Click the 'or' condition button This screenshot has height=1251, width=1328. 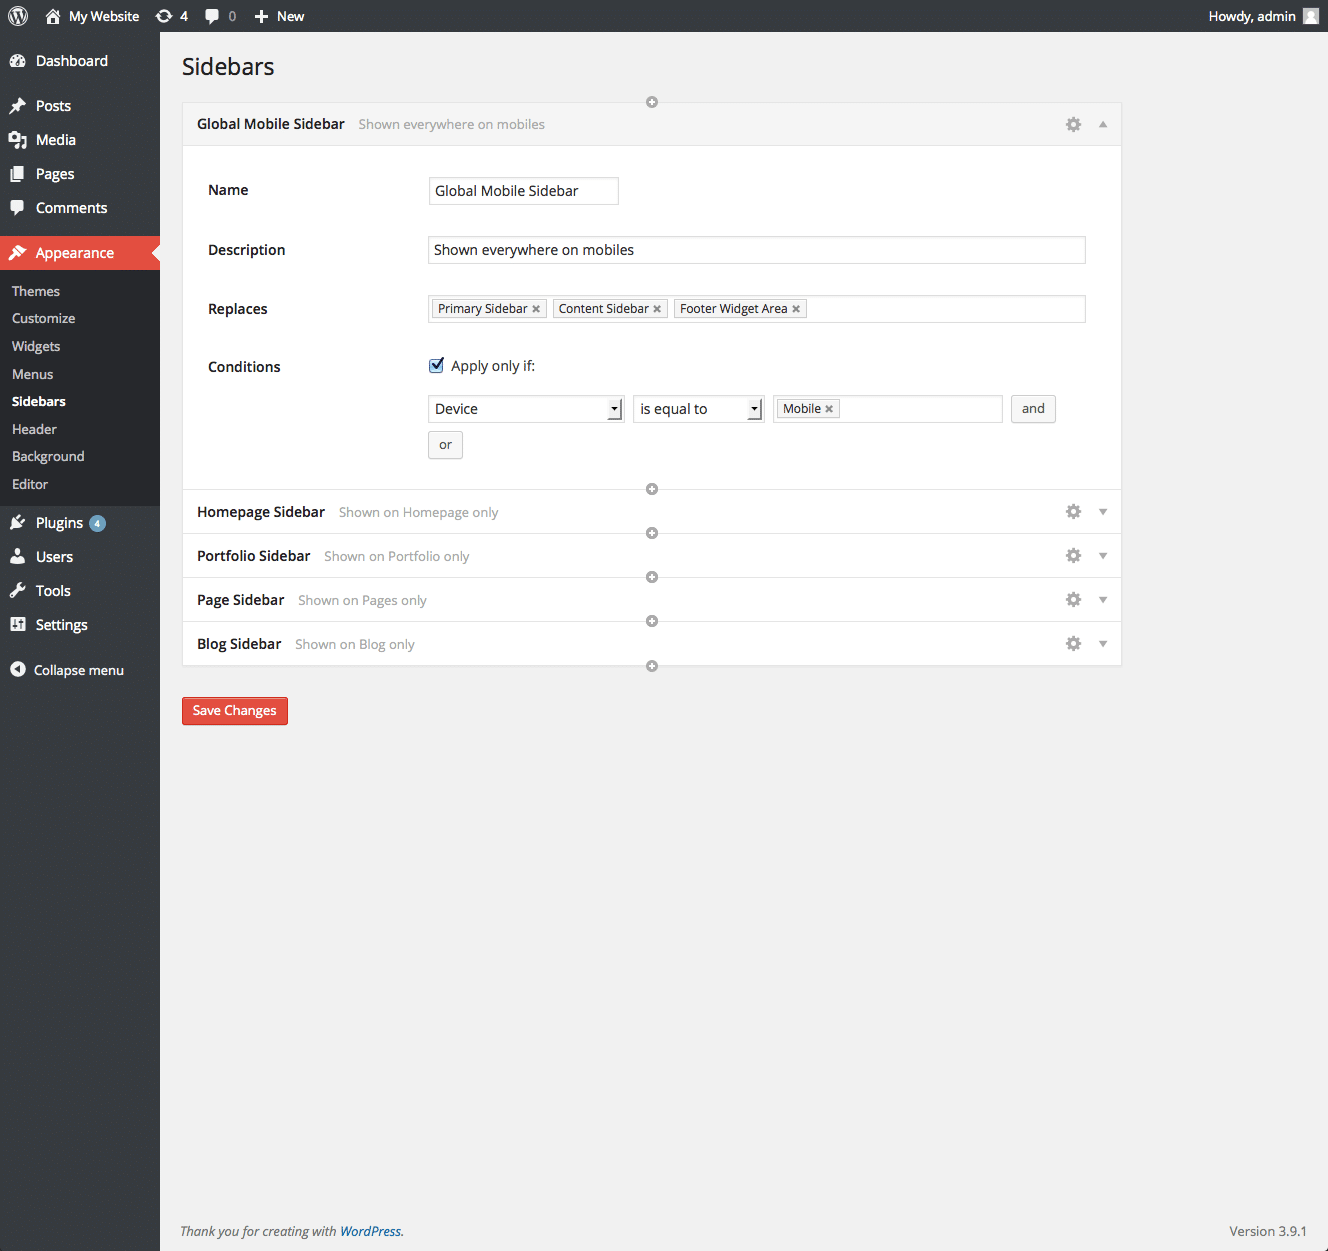(445, 445)
